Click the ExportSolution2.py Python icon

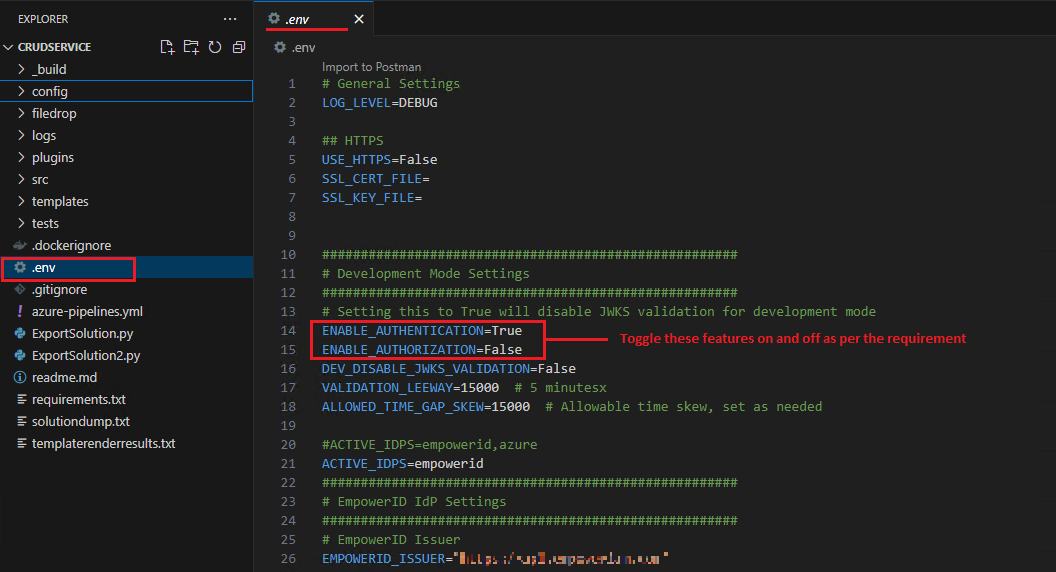[20, 355]
